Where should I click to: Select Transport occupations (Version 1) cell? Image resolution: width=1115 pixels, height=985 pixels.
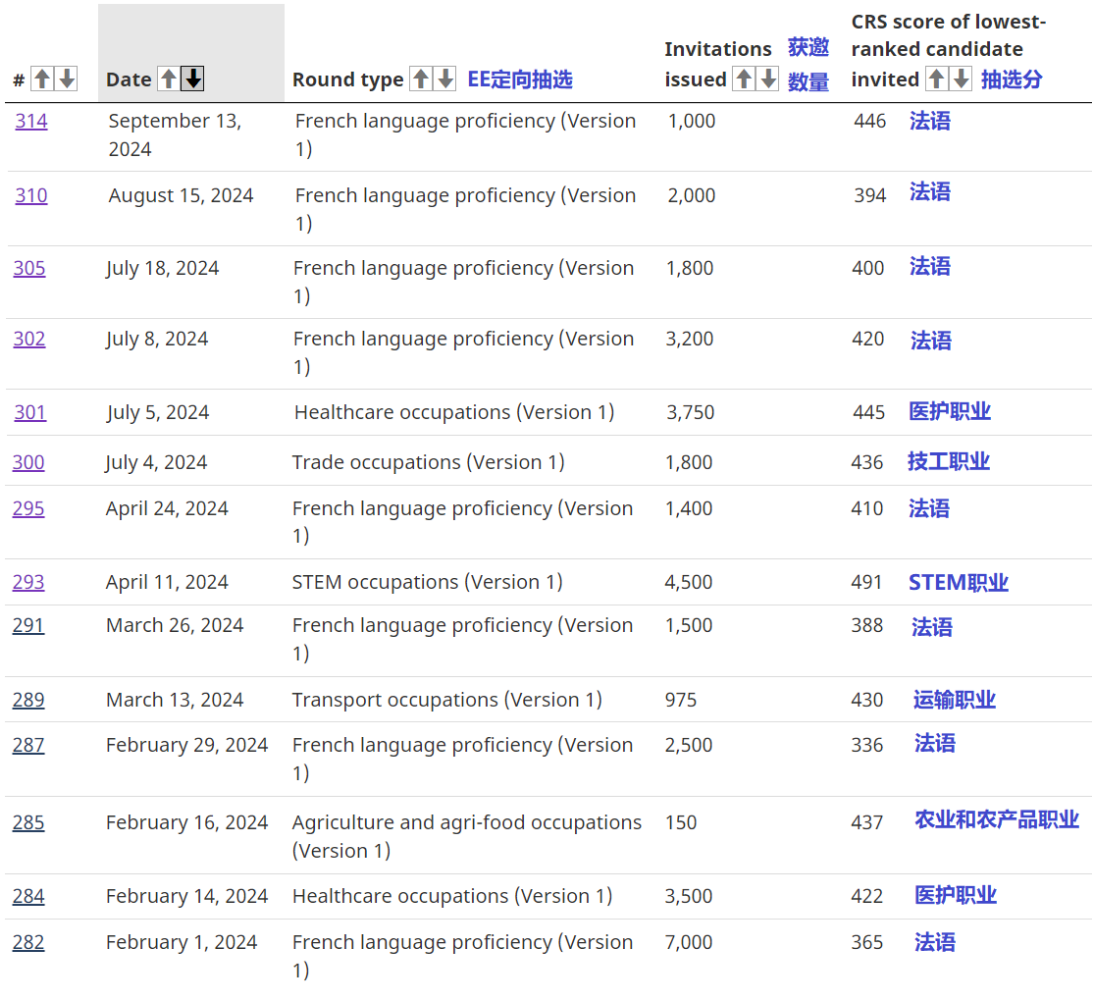pos(447,700)
